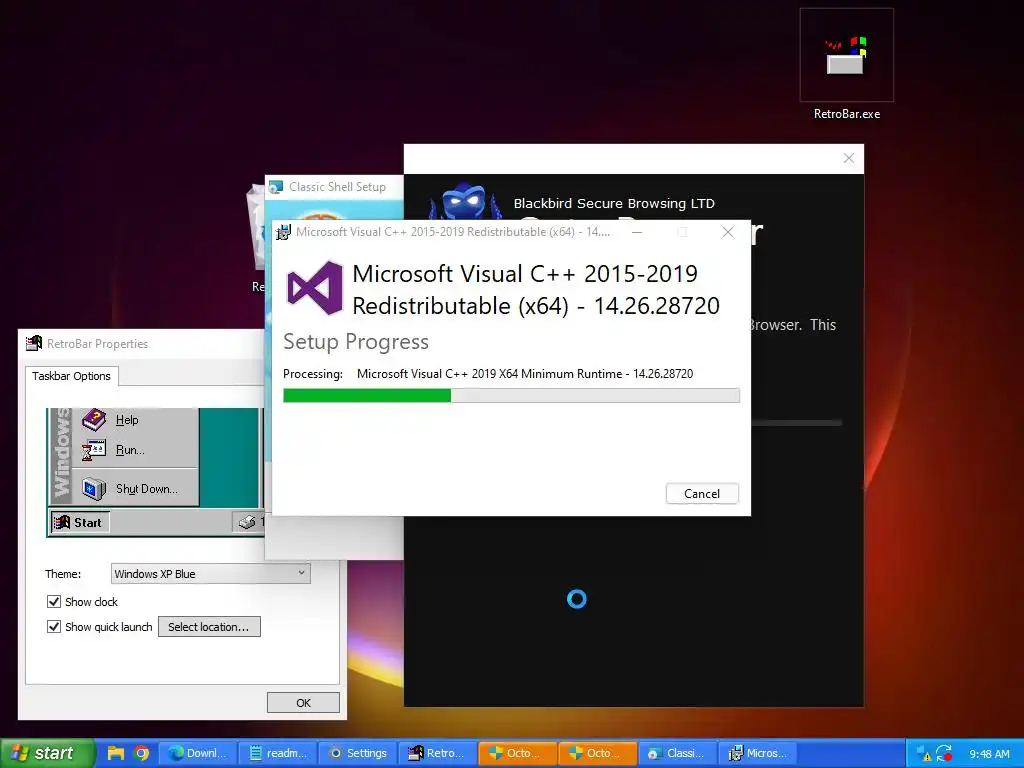Screen dimensions: 1024x768
Task: Toggle the Show quick launch checkbox
Action: 54,626
